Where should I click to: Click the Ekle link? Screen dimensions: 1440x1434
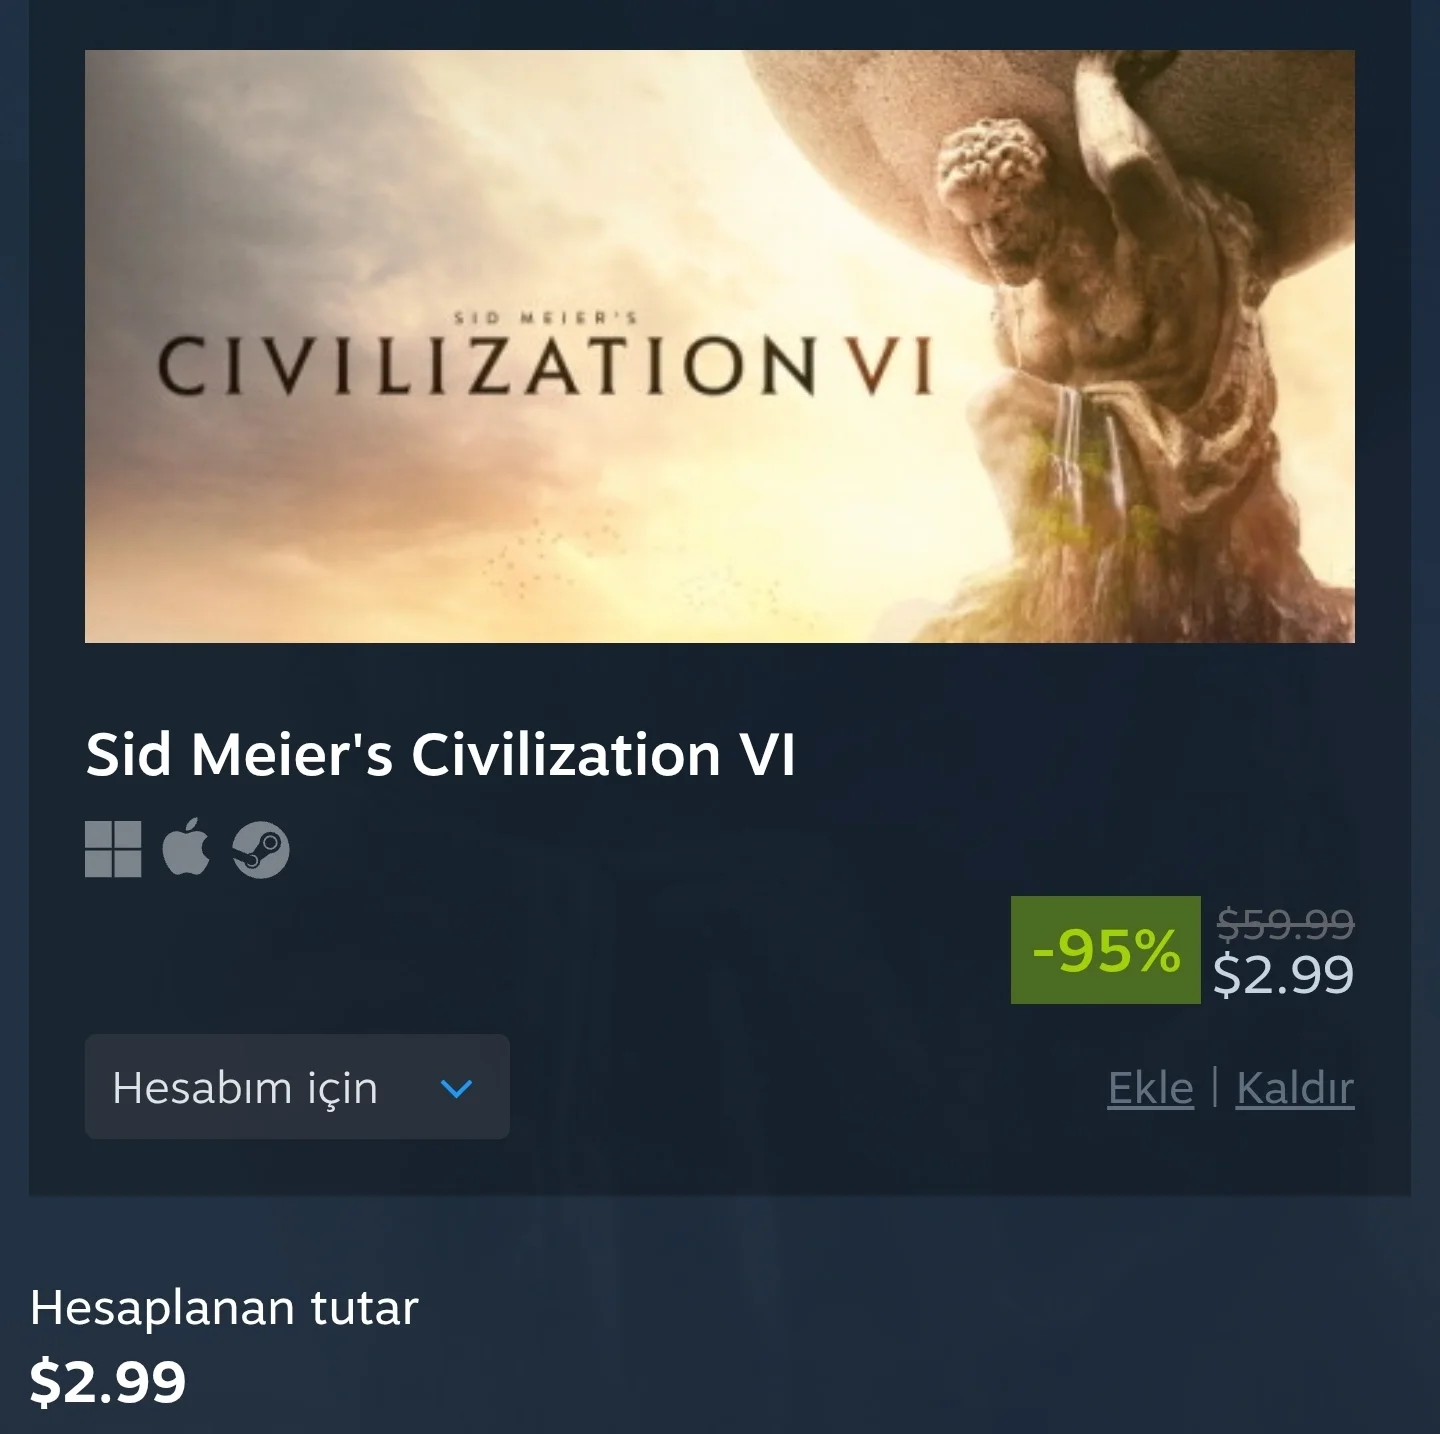1151,1088
